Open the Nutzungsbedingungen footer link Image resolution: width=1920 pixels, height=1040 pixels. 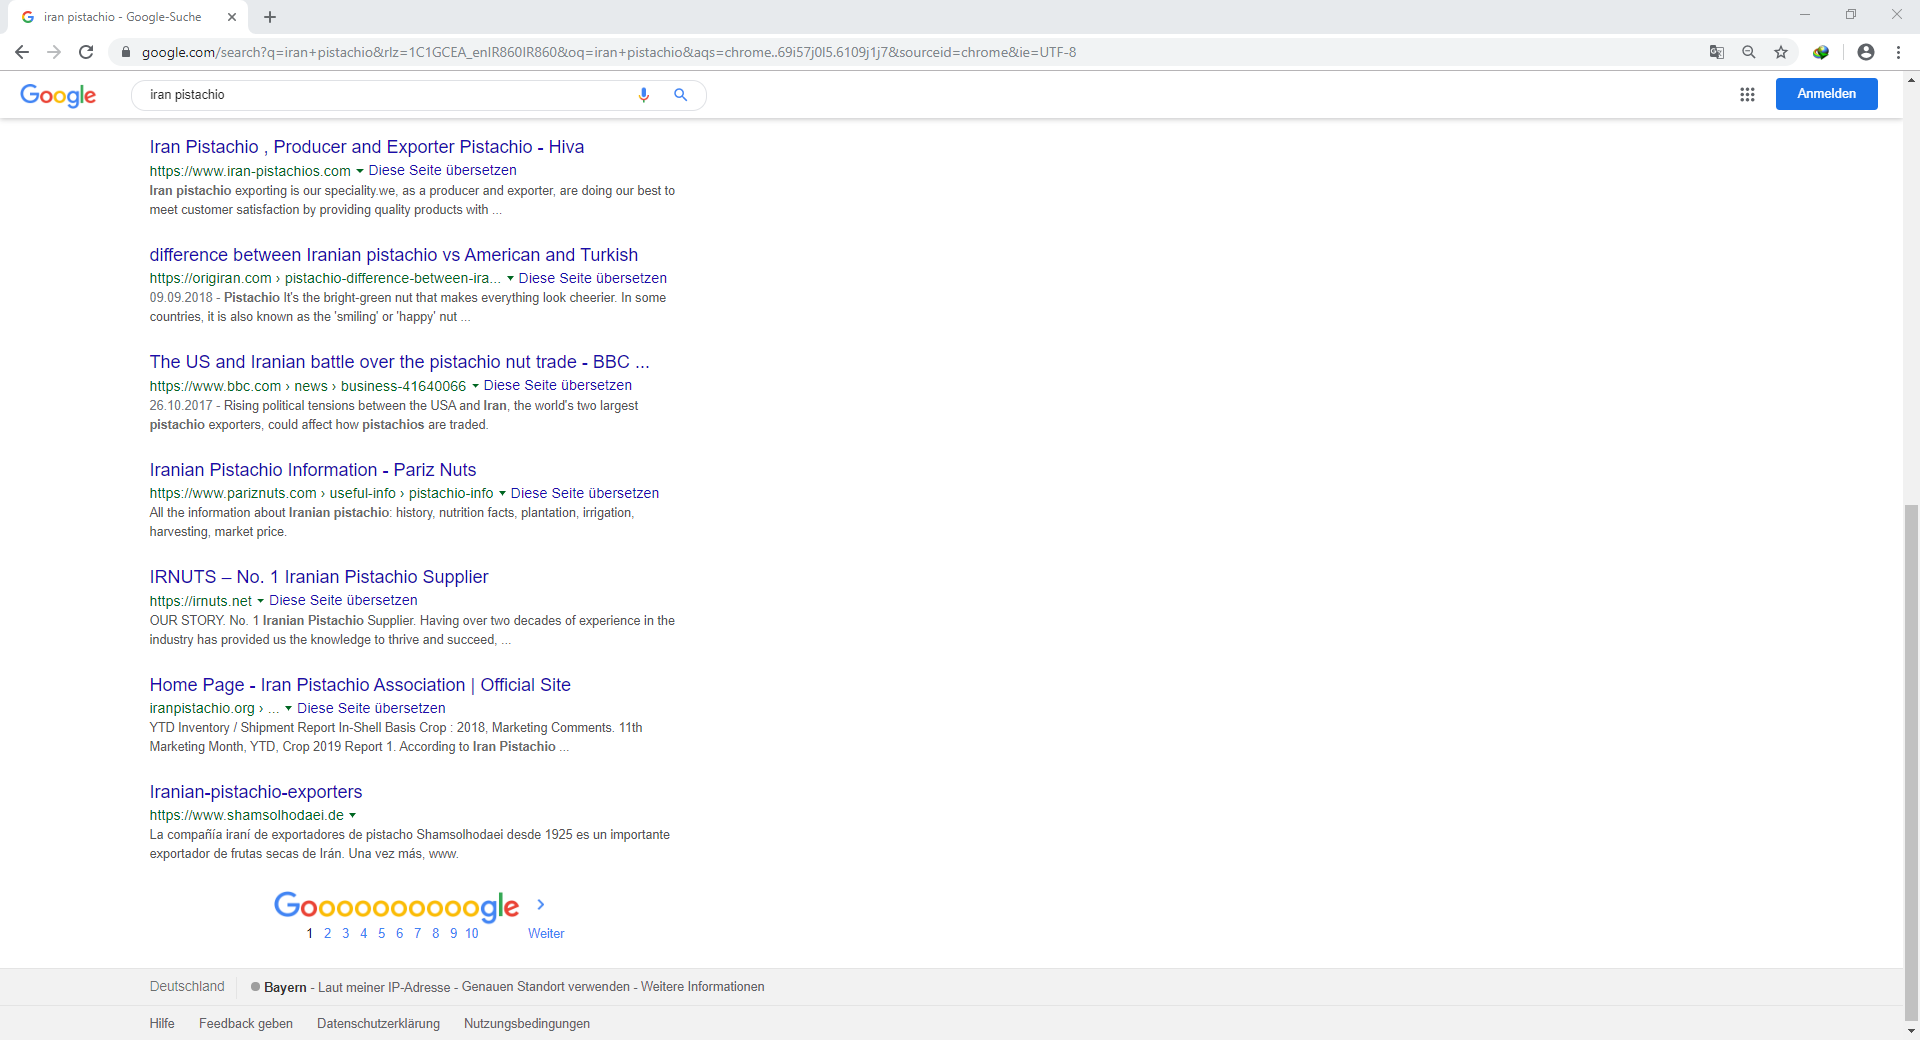[527, 1023]
